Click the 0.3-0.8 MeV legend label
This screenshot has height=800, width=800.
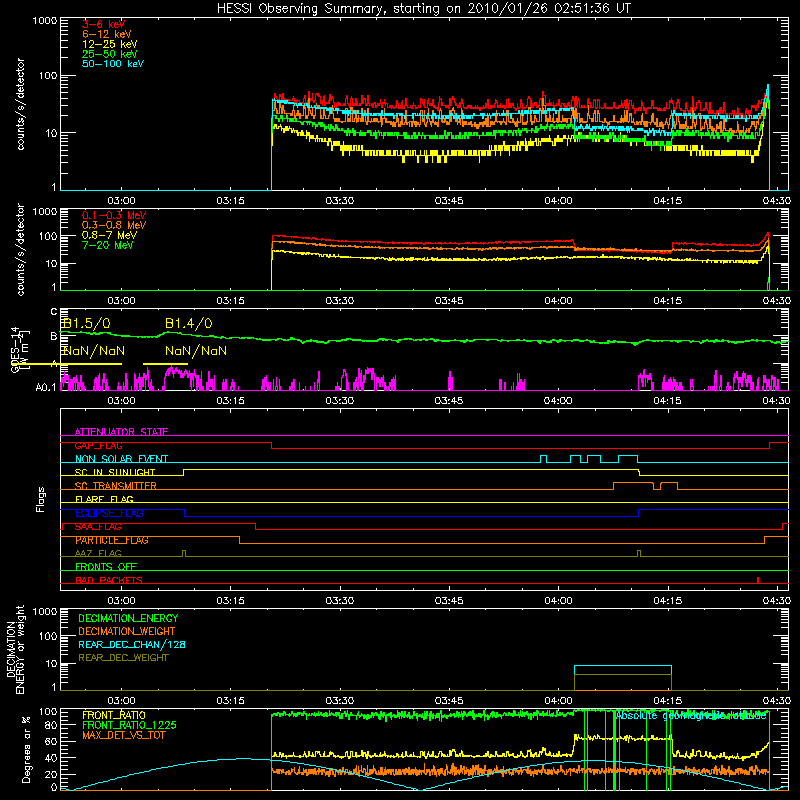[114, 225]
